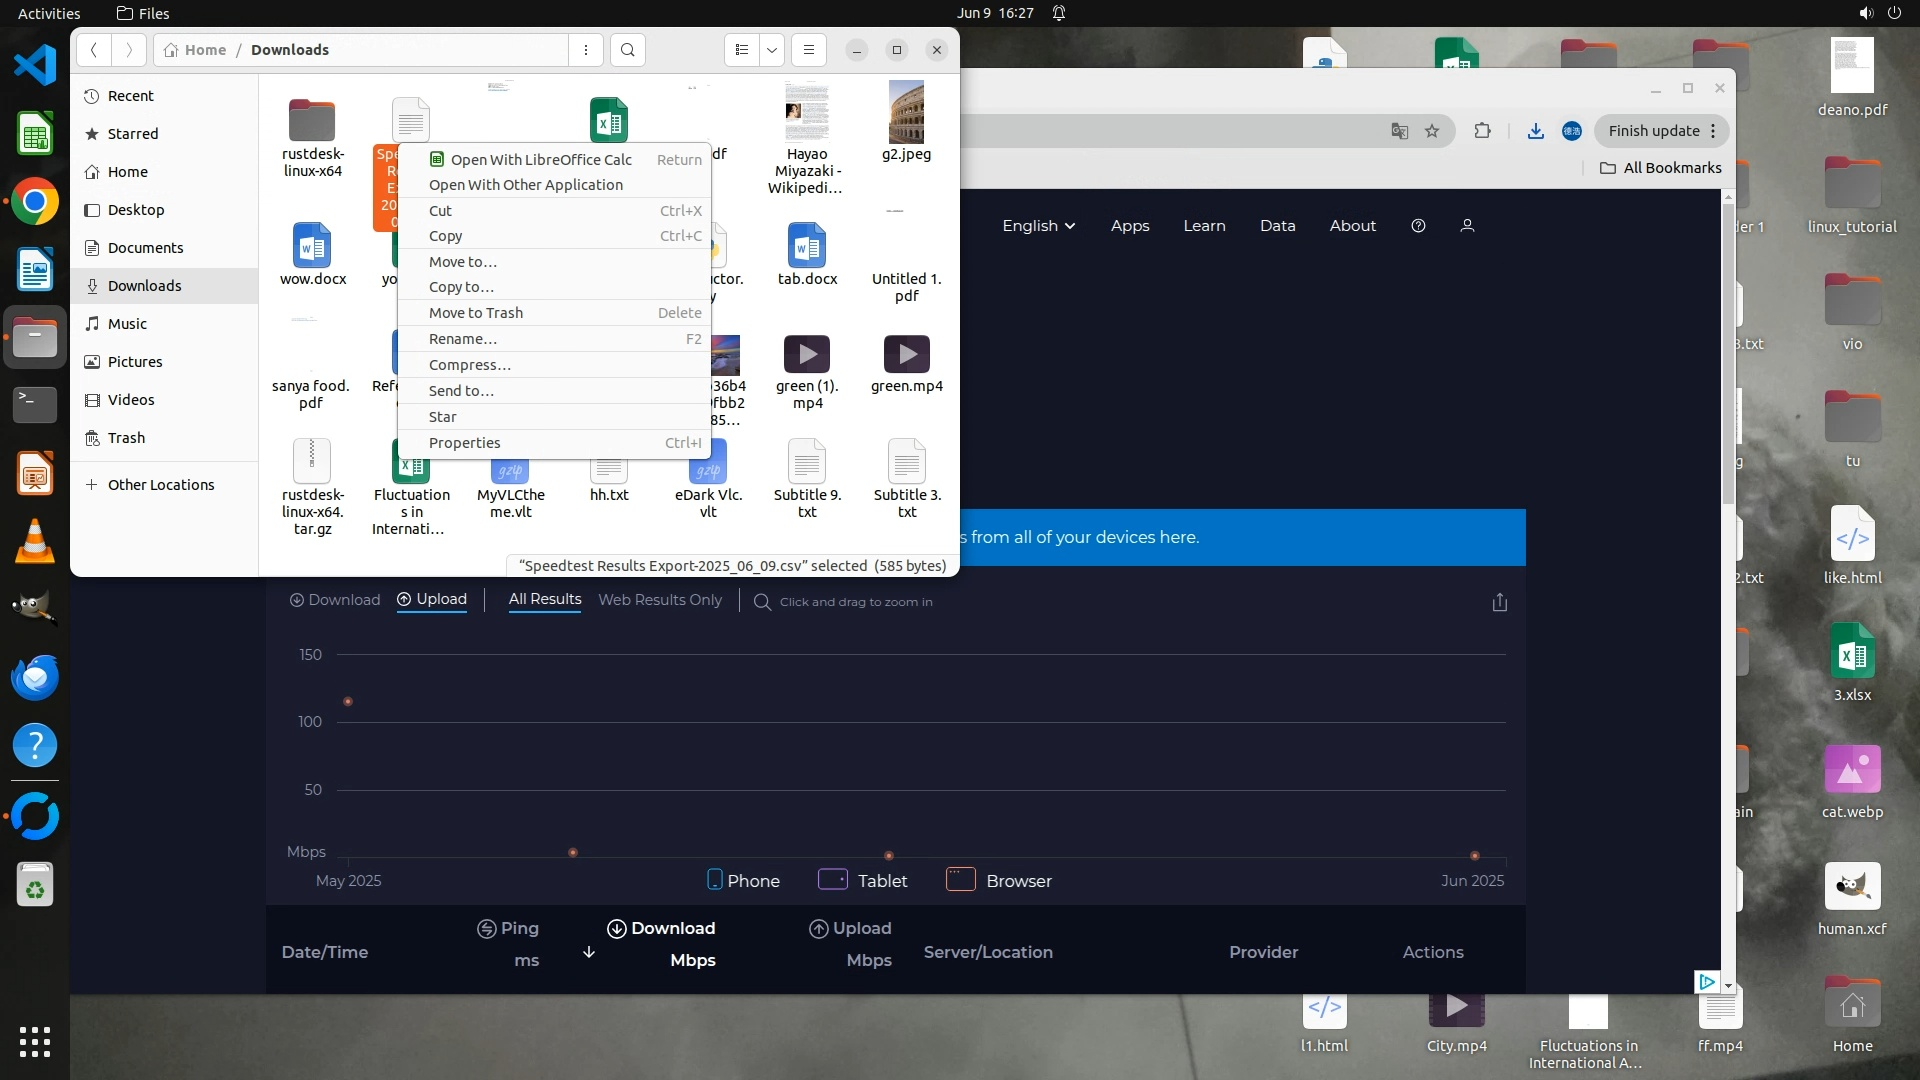
Task: Toggle the Browser device filter
Action: tap(999, 881)
